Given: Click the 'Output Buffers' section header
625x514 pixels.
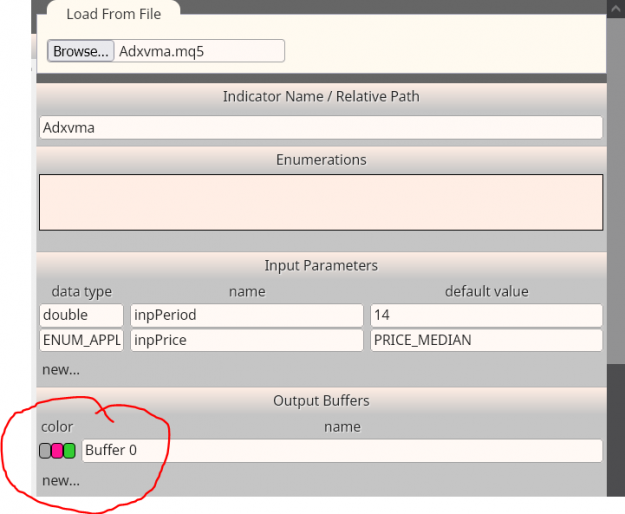Looking at the screenshot, I should click(x=321, y=401).
